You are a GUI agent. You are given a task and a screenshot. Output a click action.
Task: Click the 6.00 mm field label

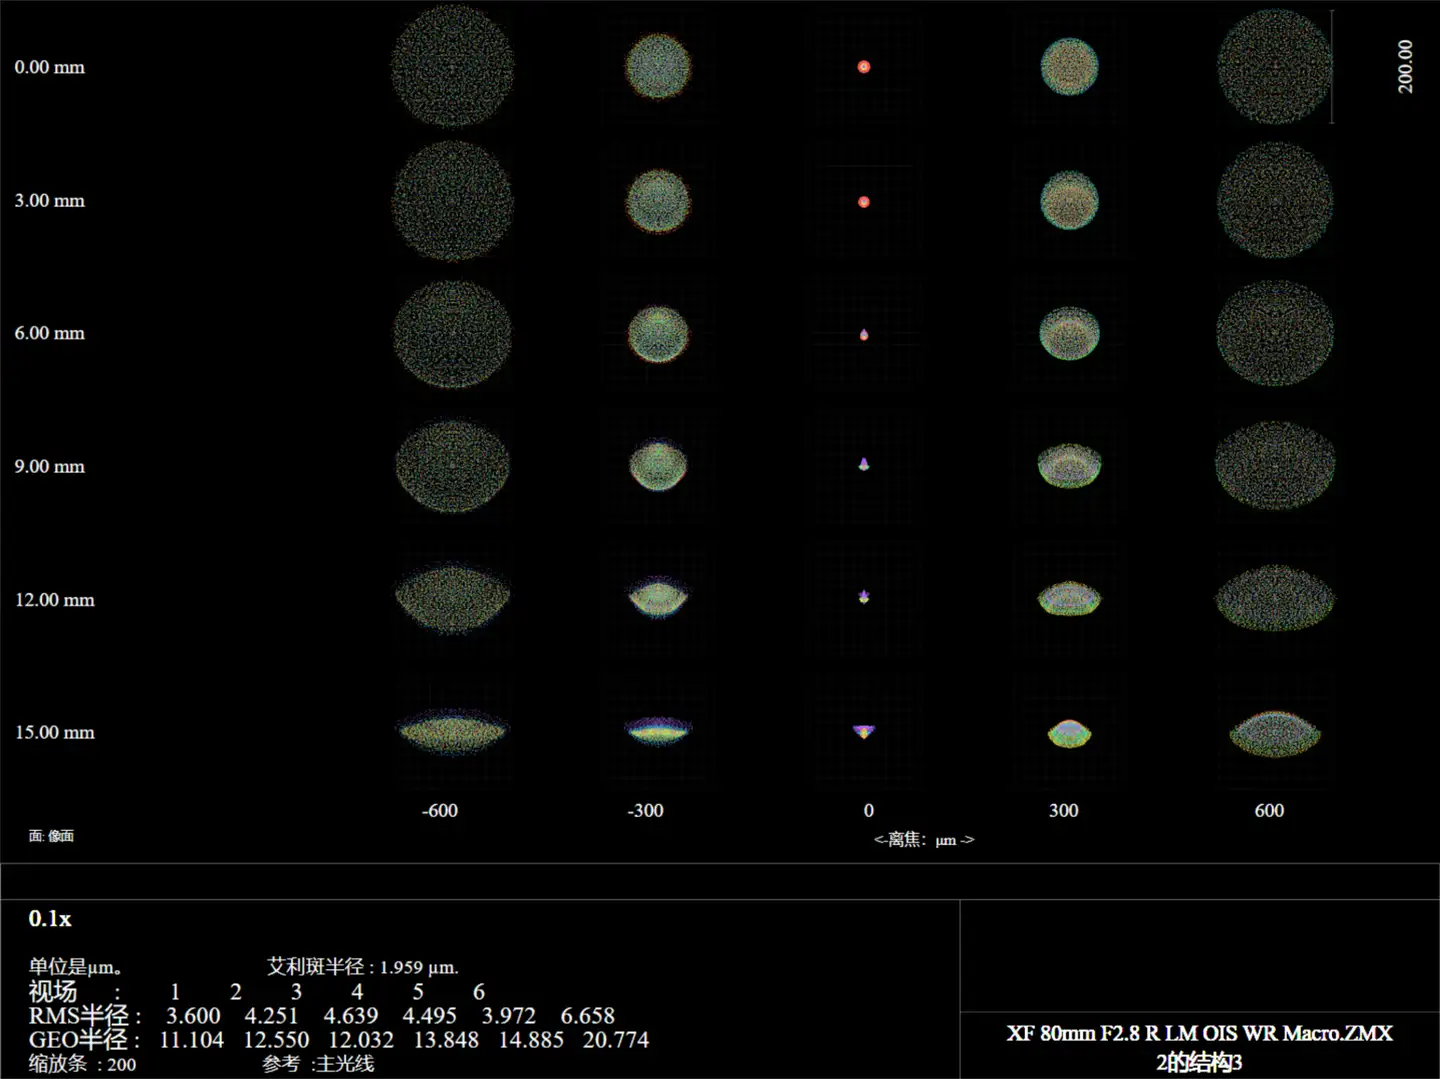tap(50, 333)
